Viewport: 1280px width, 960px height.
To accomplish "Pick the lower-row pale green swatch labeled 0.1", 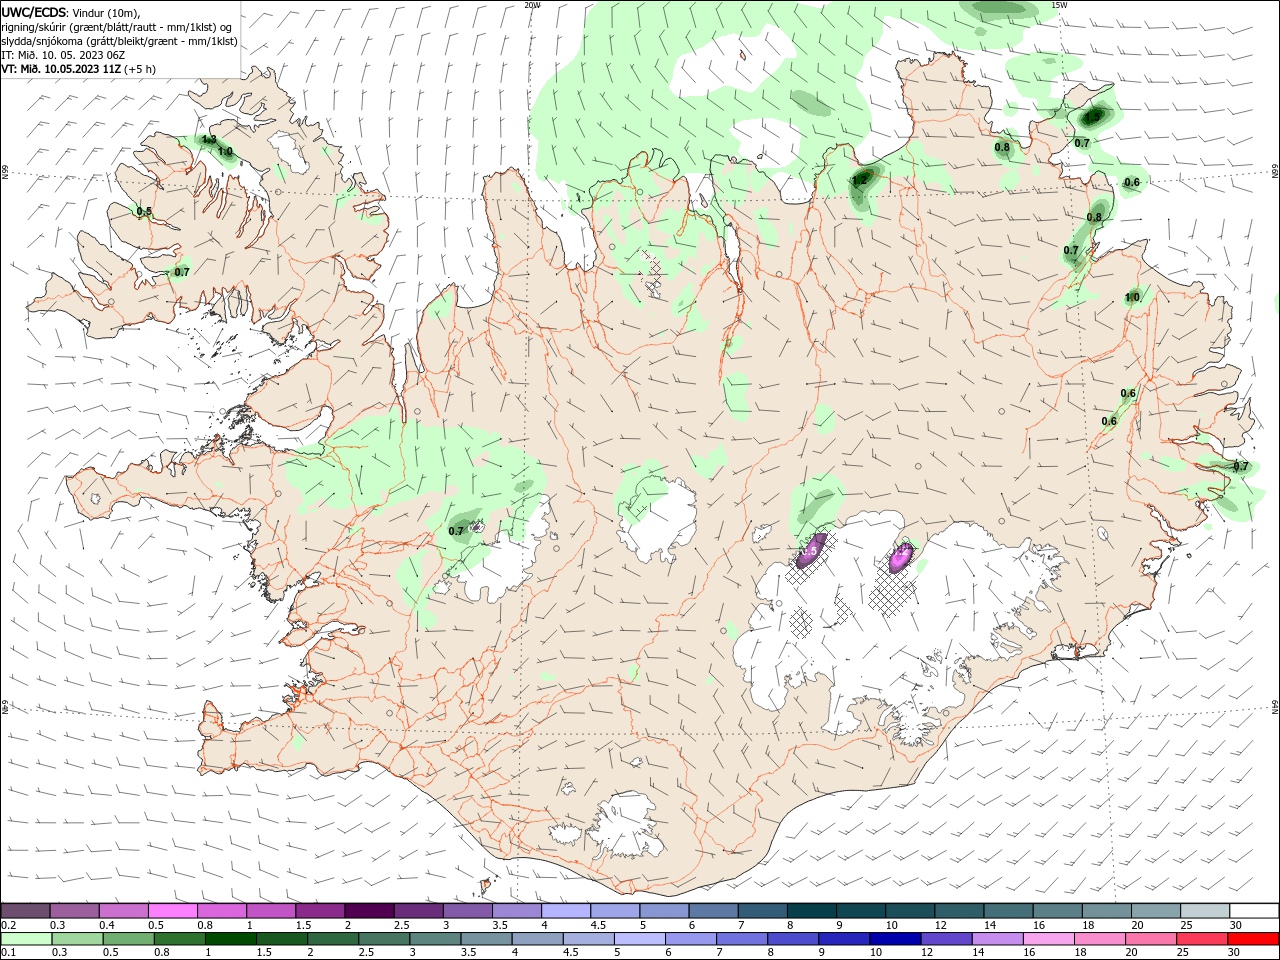I will point(26,939).
